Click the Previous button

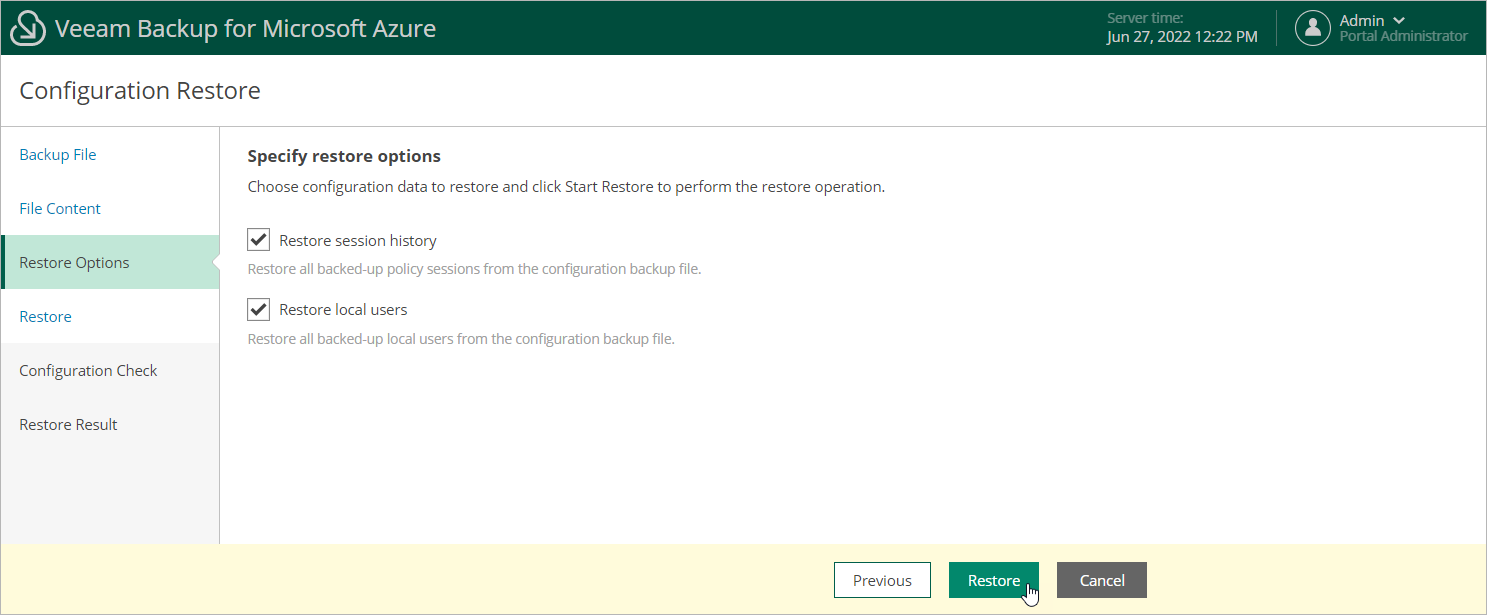882,580
